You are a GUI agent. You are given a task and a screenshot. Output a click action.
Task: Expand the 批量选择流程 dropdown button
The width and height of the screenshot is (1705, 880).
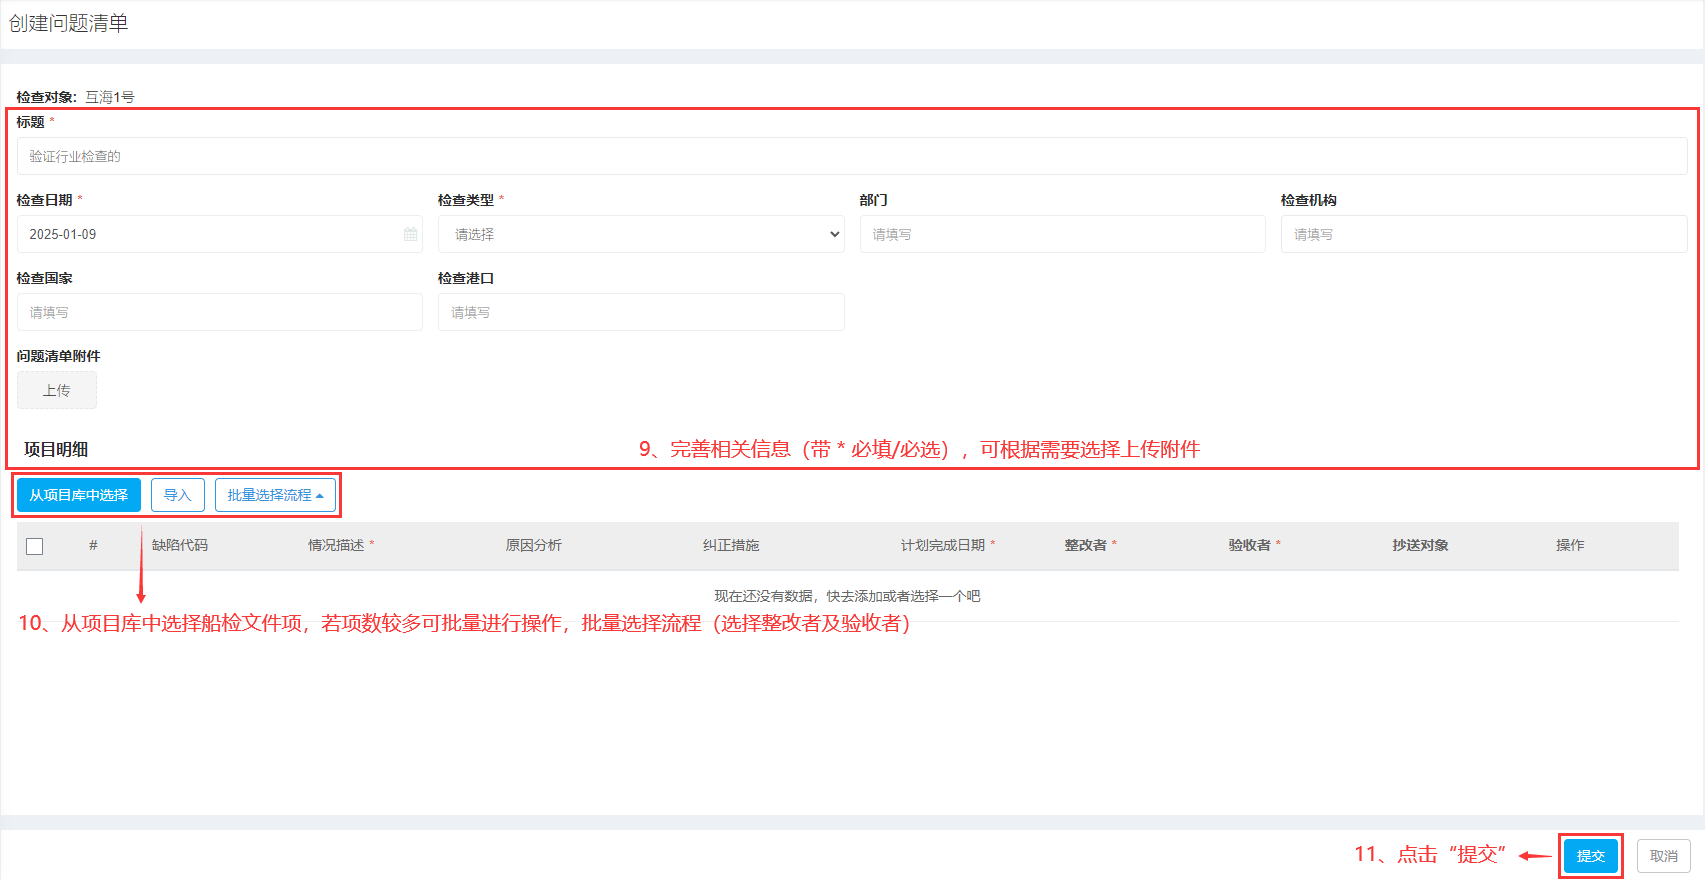point(275,495)
